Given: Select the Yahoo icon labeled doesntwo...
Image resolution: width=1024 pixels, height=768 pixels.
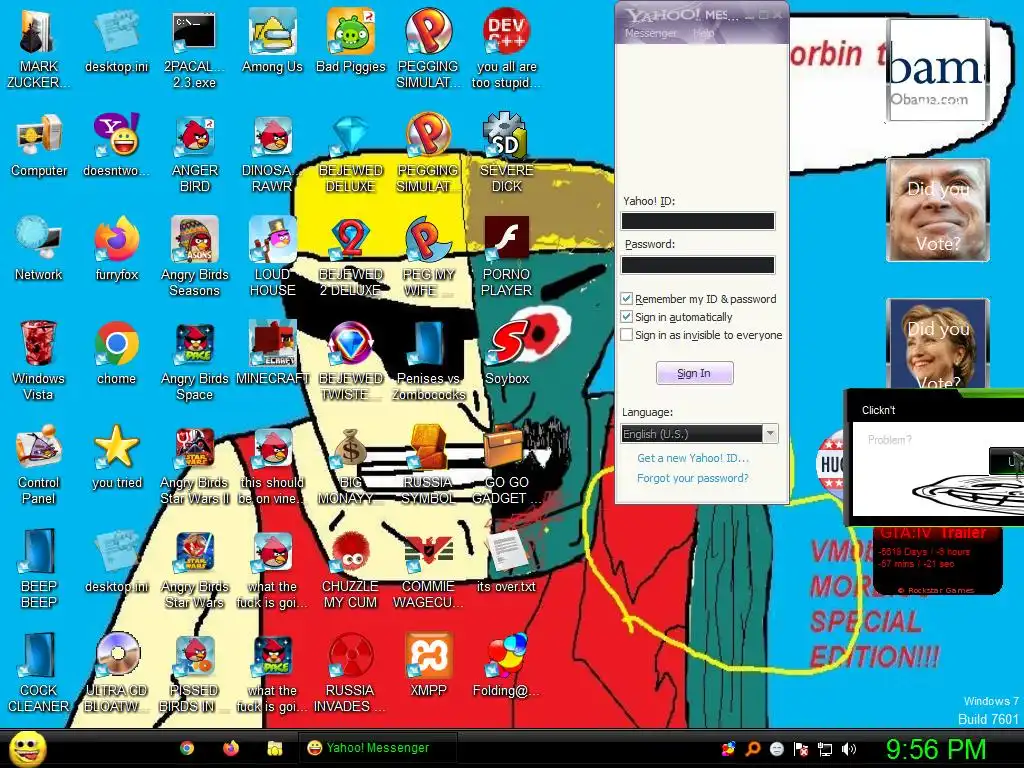Looking at the screenshot, I should pos(116,145).
